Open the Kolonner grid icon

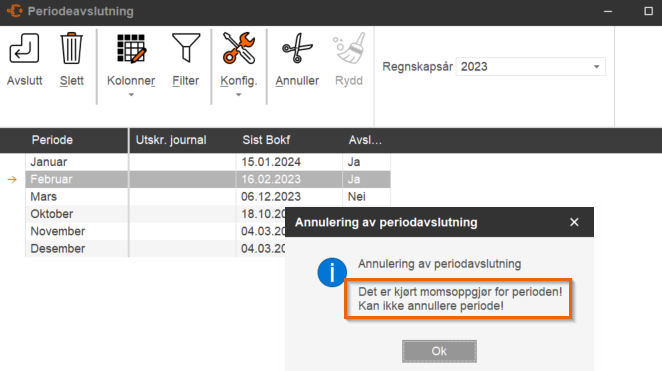[x=131, y=49]
